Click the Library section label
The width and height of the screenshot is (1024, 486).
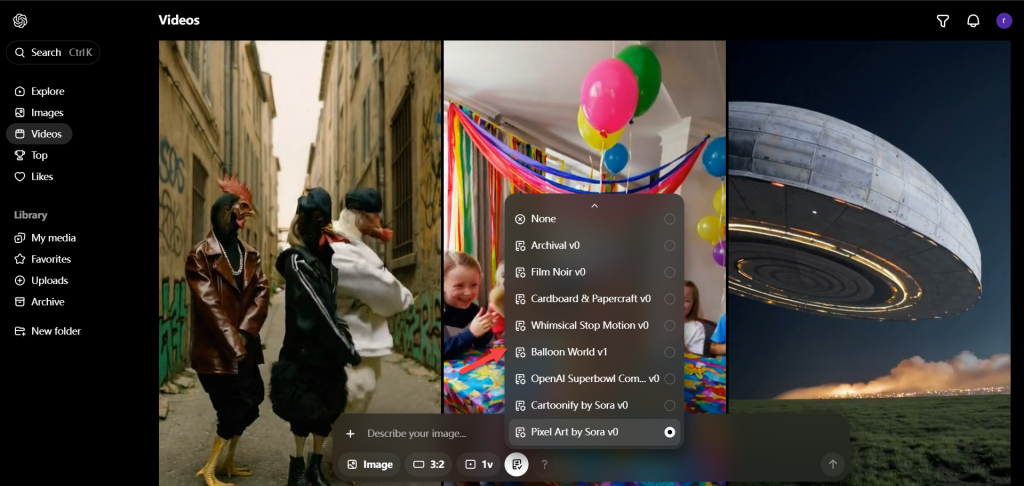(x=31, y=215)
